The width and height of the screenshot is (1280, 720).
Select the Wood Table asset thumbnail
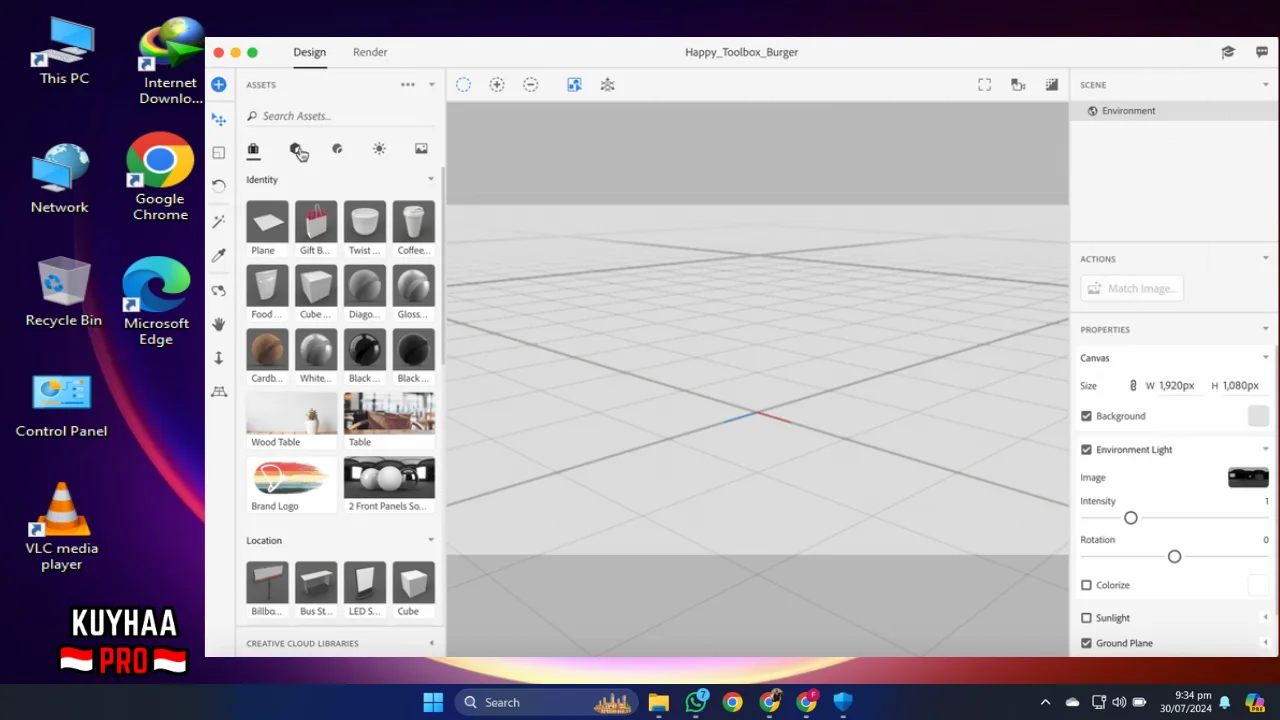[292, 421]
